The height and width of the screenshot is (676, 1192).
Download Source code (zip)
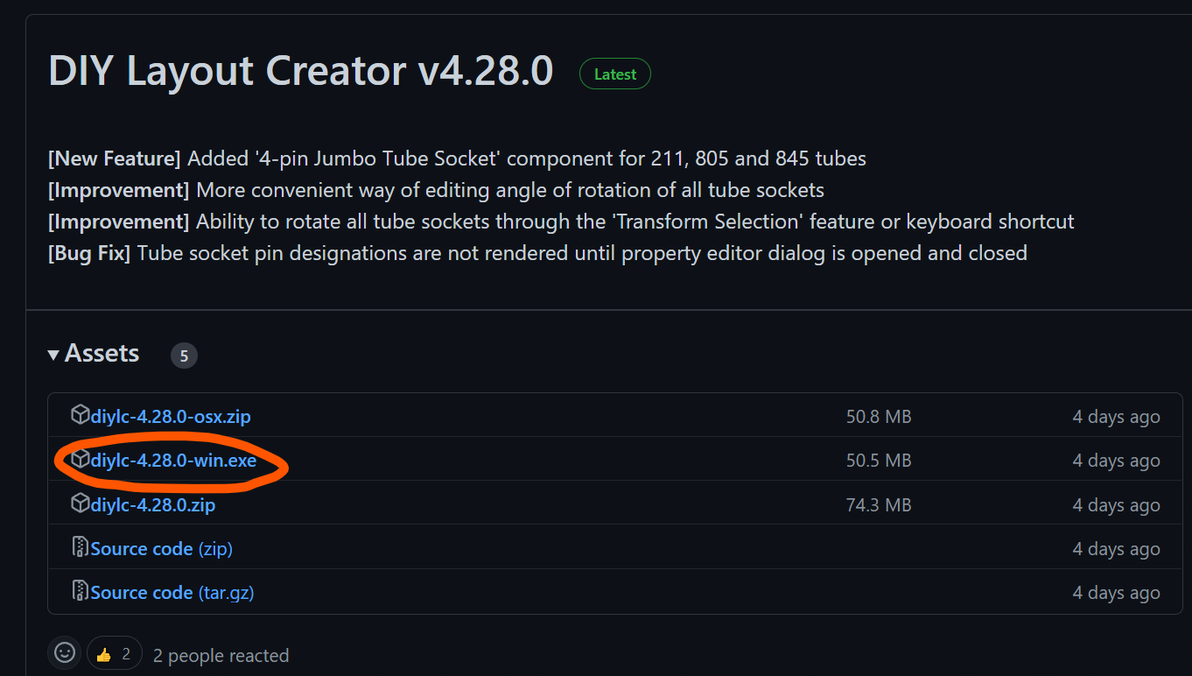[x=161, y=548]
